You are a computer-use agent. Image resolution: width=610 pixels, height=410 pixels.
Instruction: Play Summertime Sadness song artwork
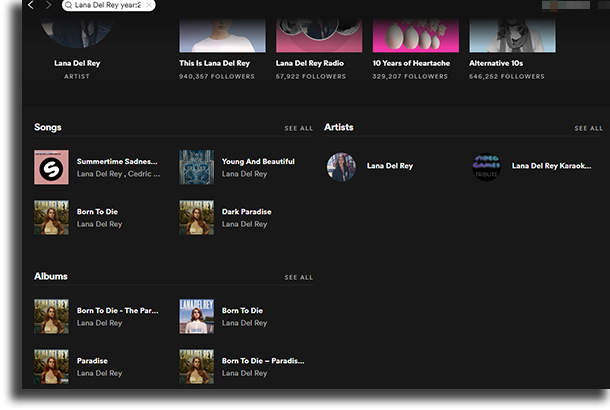click(51, 167)
